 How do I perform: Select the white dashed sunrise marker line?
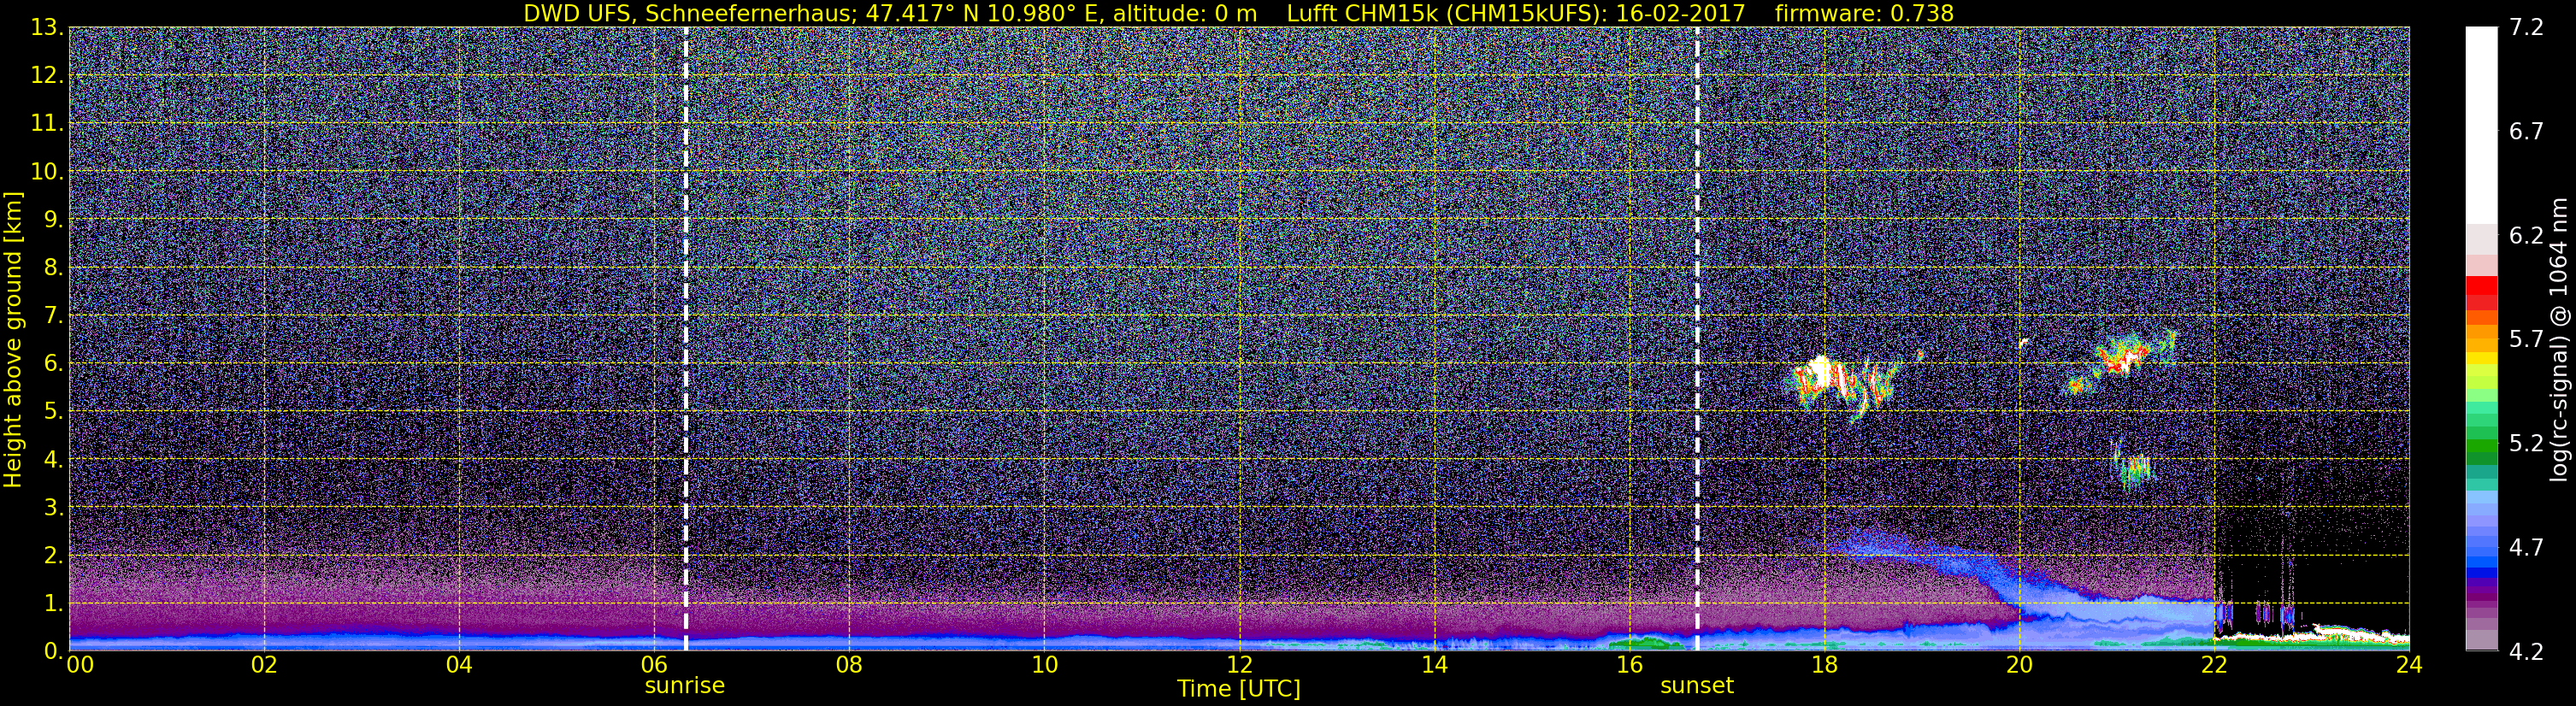686,339
